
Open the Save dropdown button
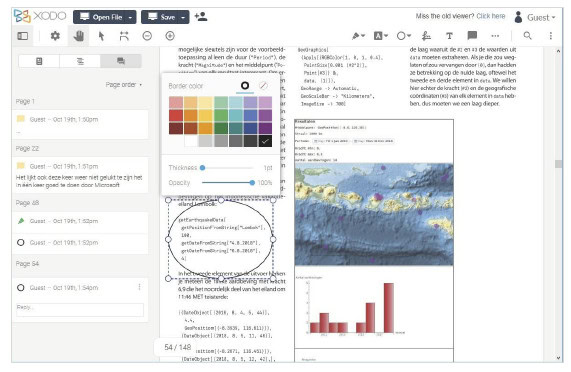click(165, 17)
